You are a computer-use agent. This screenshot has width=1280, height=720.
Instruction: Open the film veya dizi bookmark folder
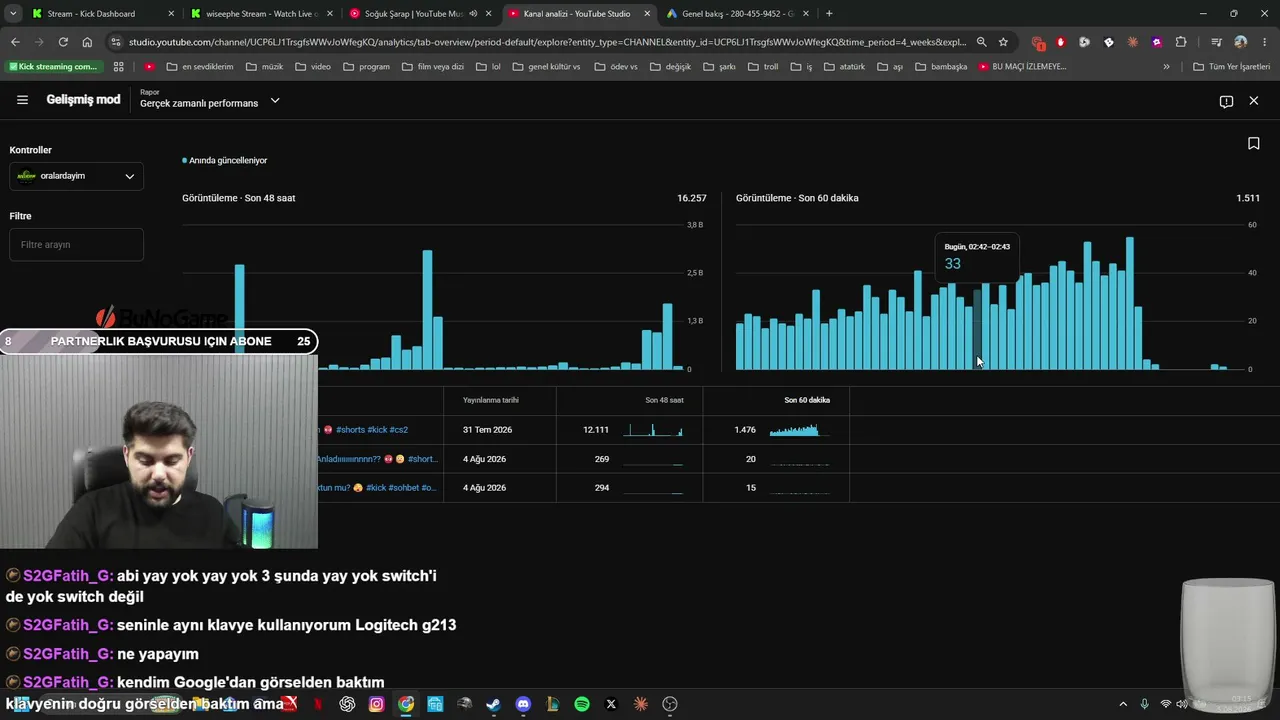pos(432,67)
